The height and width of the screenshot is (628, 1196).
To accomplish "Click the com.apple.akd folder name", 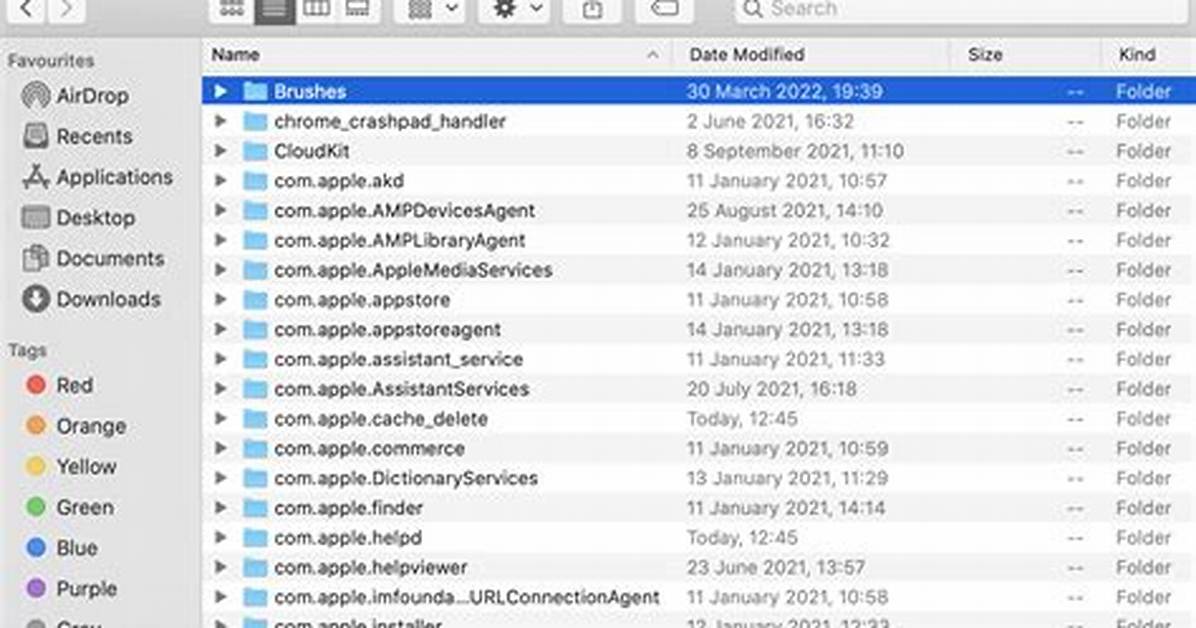I will coord(339,181).
